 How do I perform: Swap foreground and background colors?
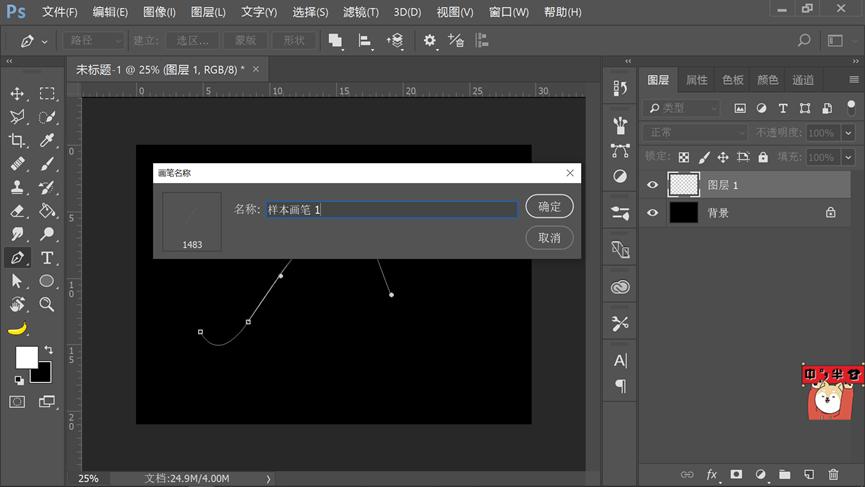point(49,350)
